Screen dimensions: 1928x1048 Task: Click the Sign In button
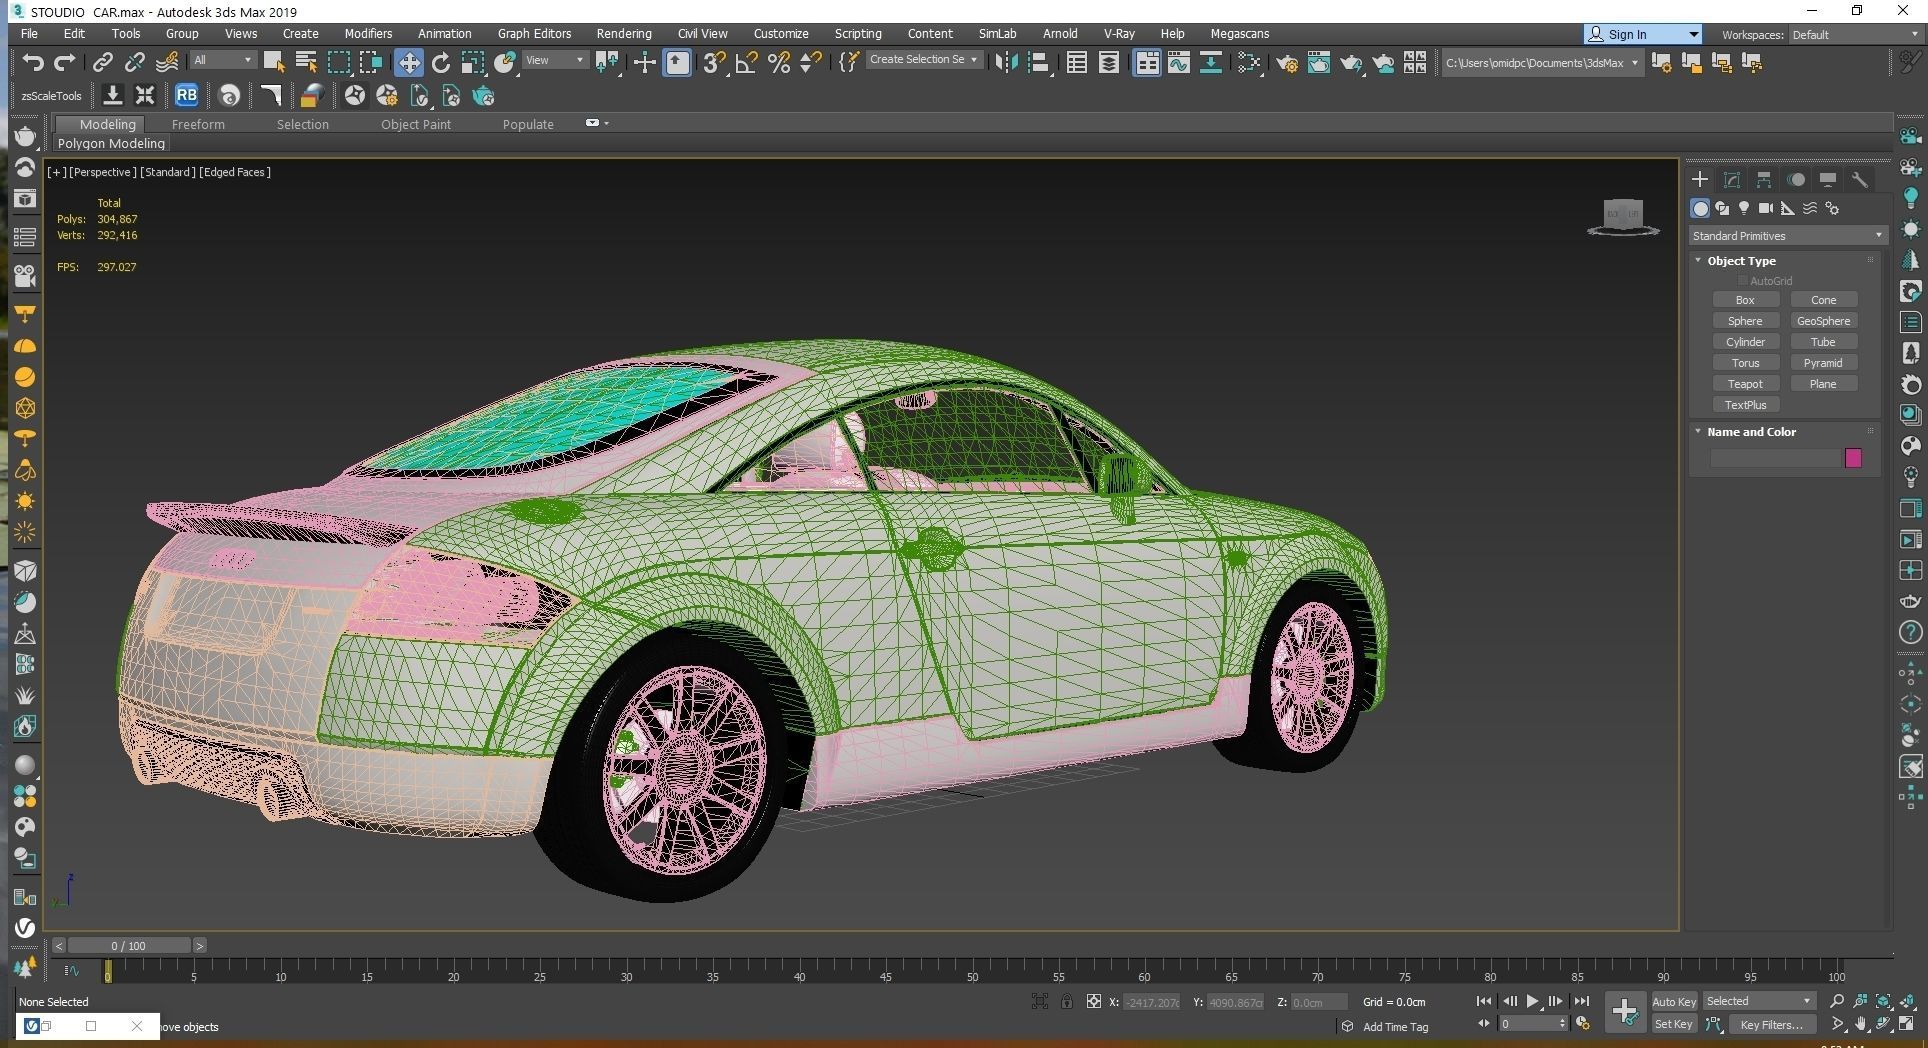pyautogui.click(x=1642, y=34)
